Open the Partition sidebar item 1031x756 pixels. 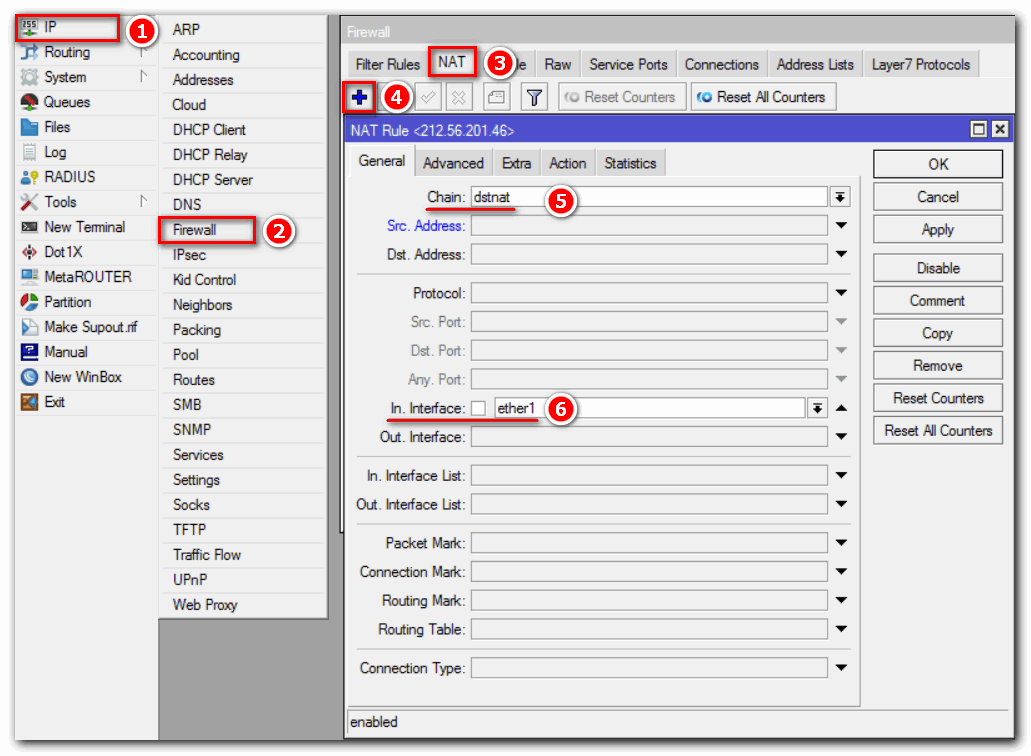click(x=67, y=302)
